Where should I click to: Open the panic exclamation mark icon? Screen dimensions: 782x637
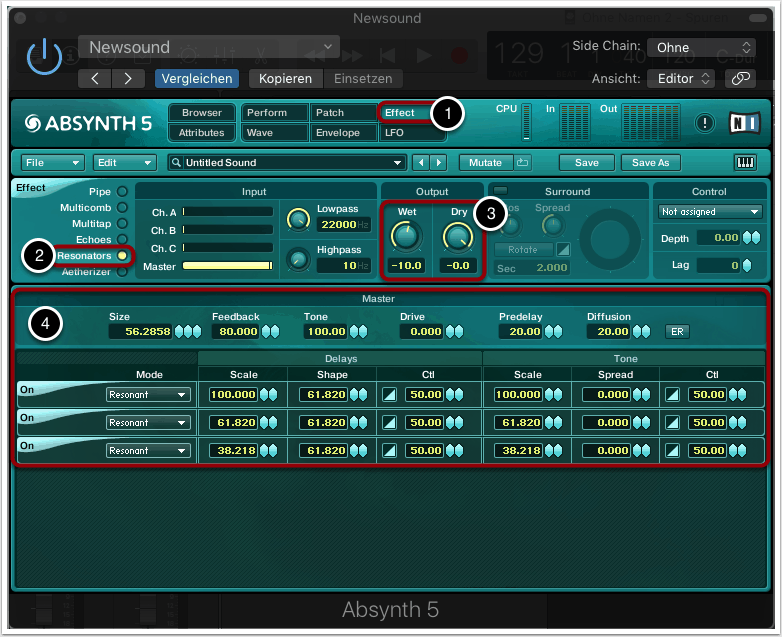(705, 123)
